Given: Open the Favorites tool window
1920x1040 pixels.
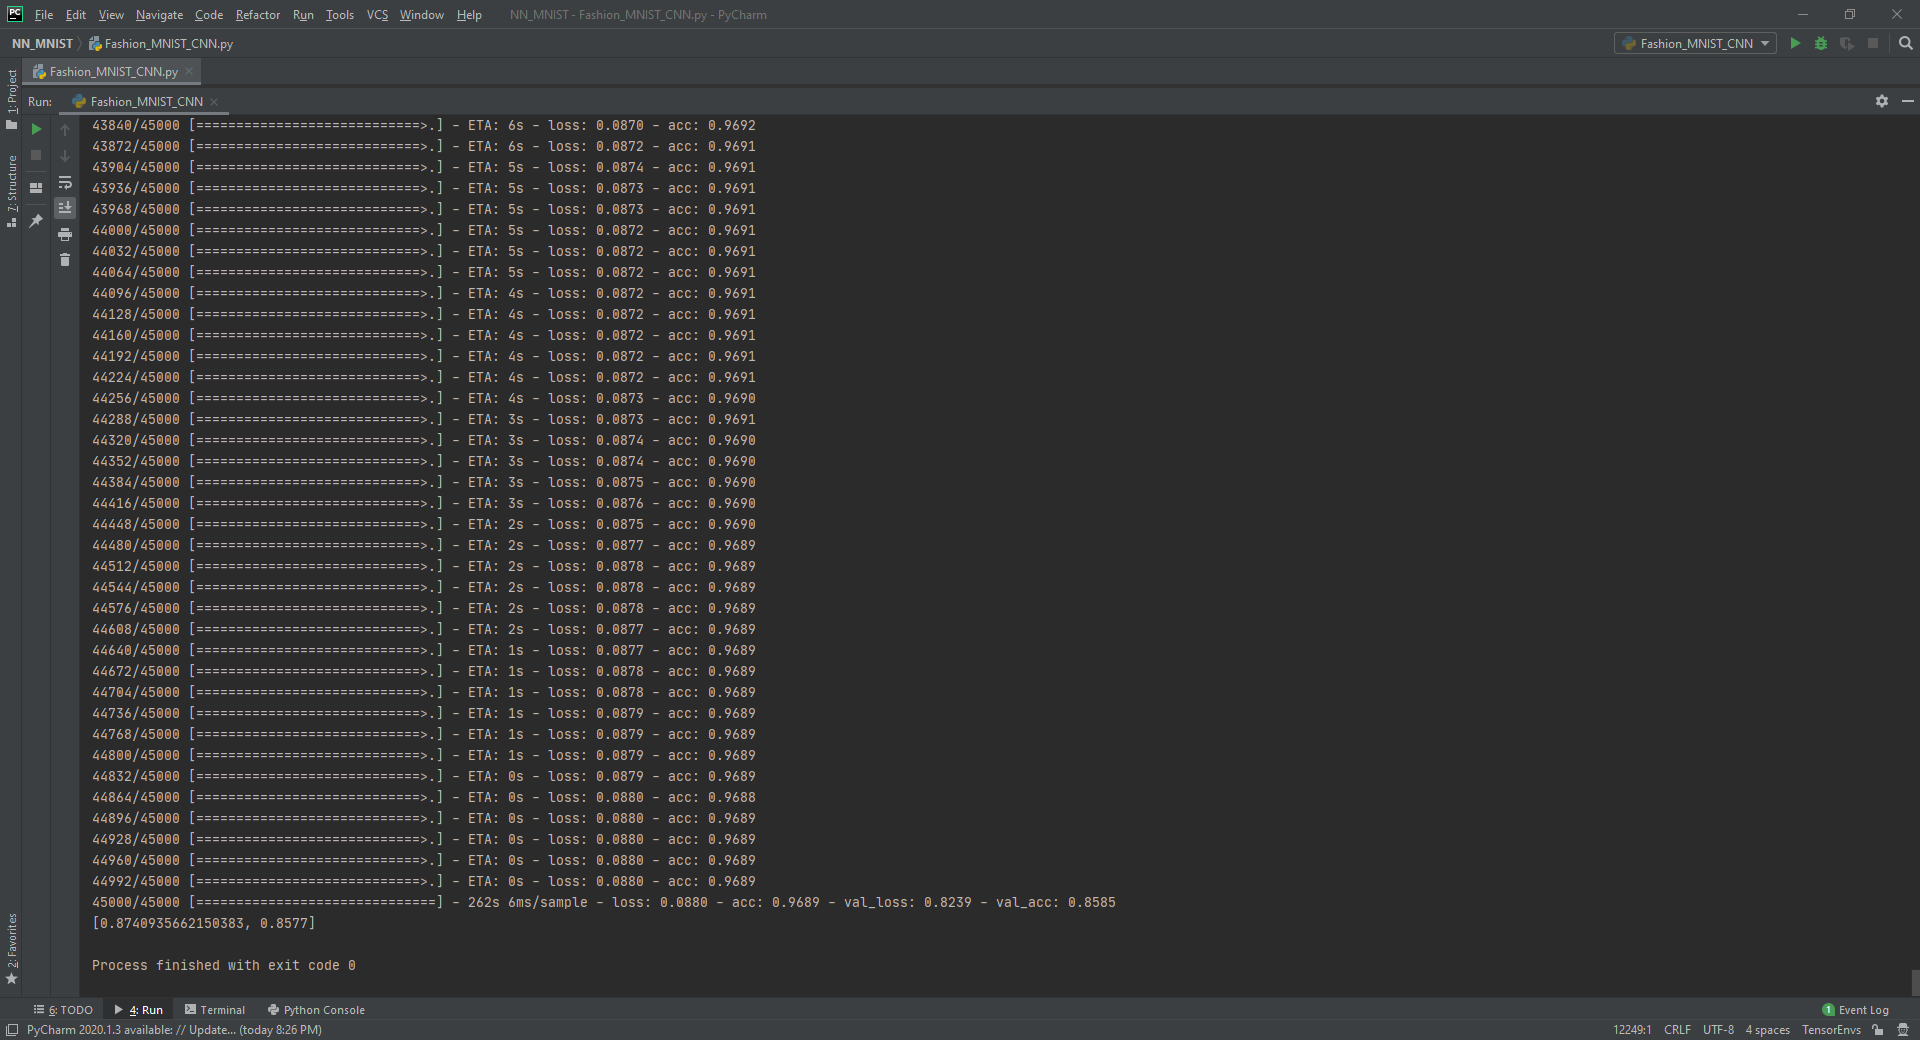Looking at the screenshot, I should (x=12, y=948).
